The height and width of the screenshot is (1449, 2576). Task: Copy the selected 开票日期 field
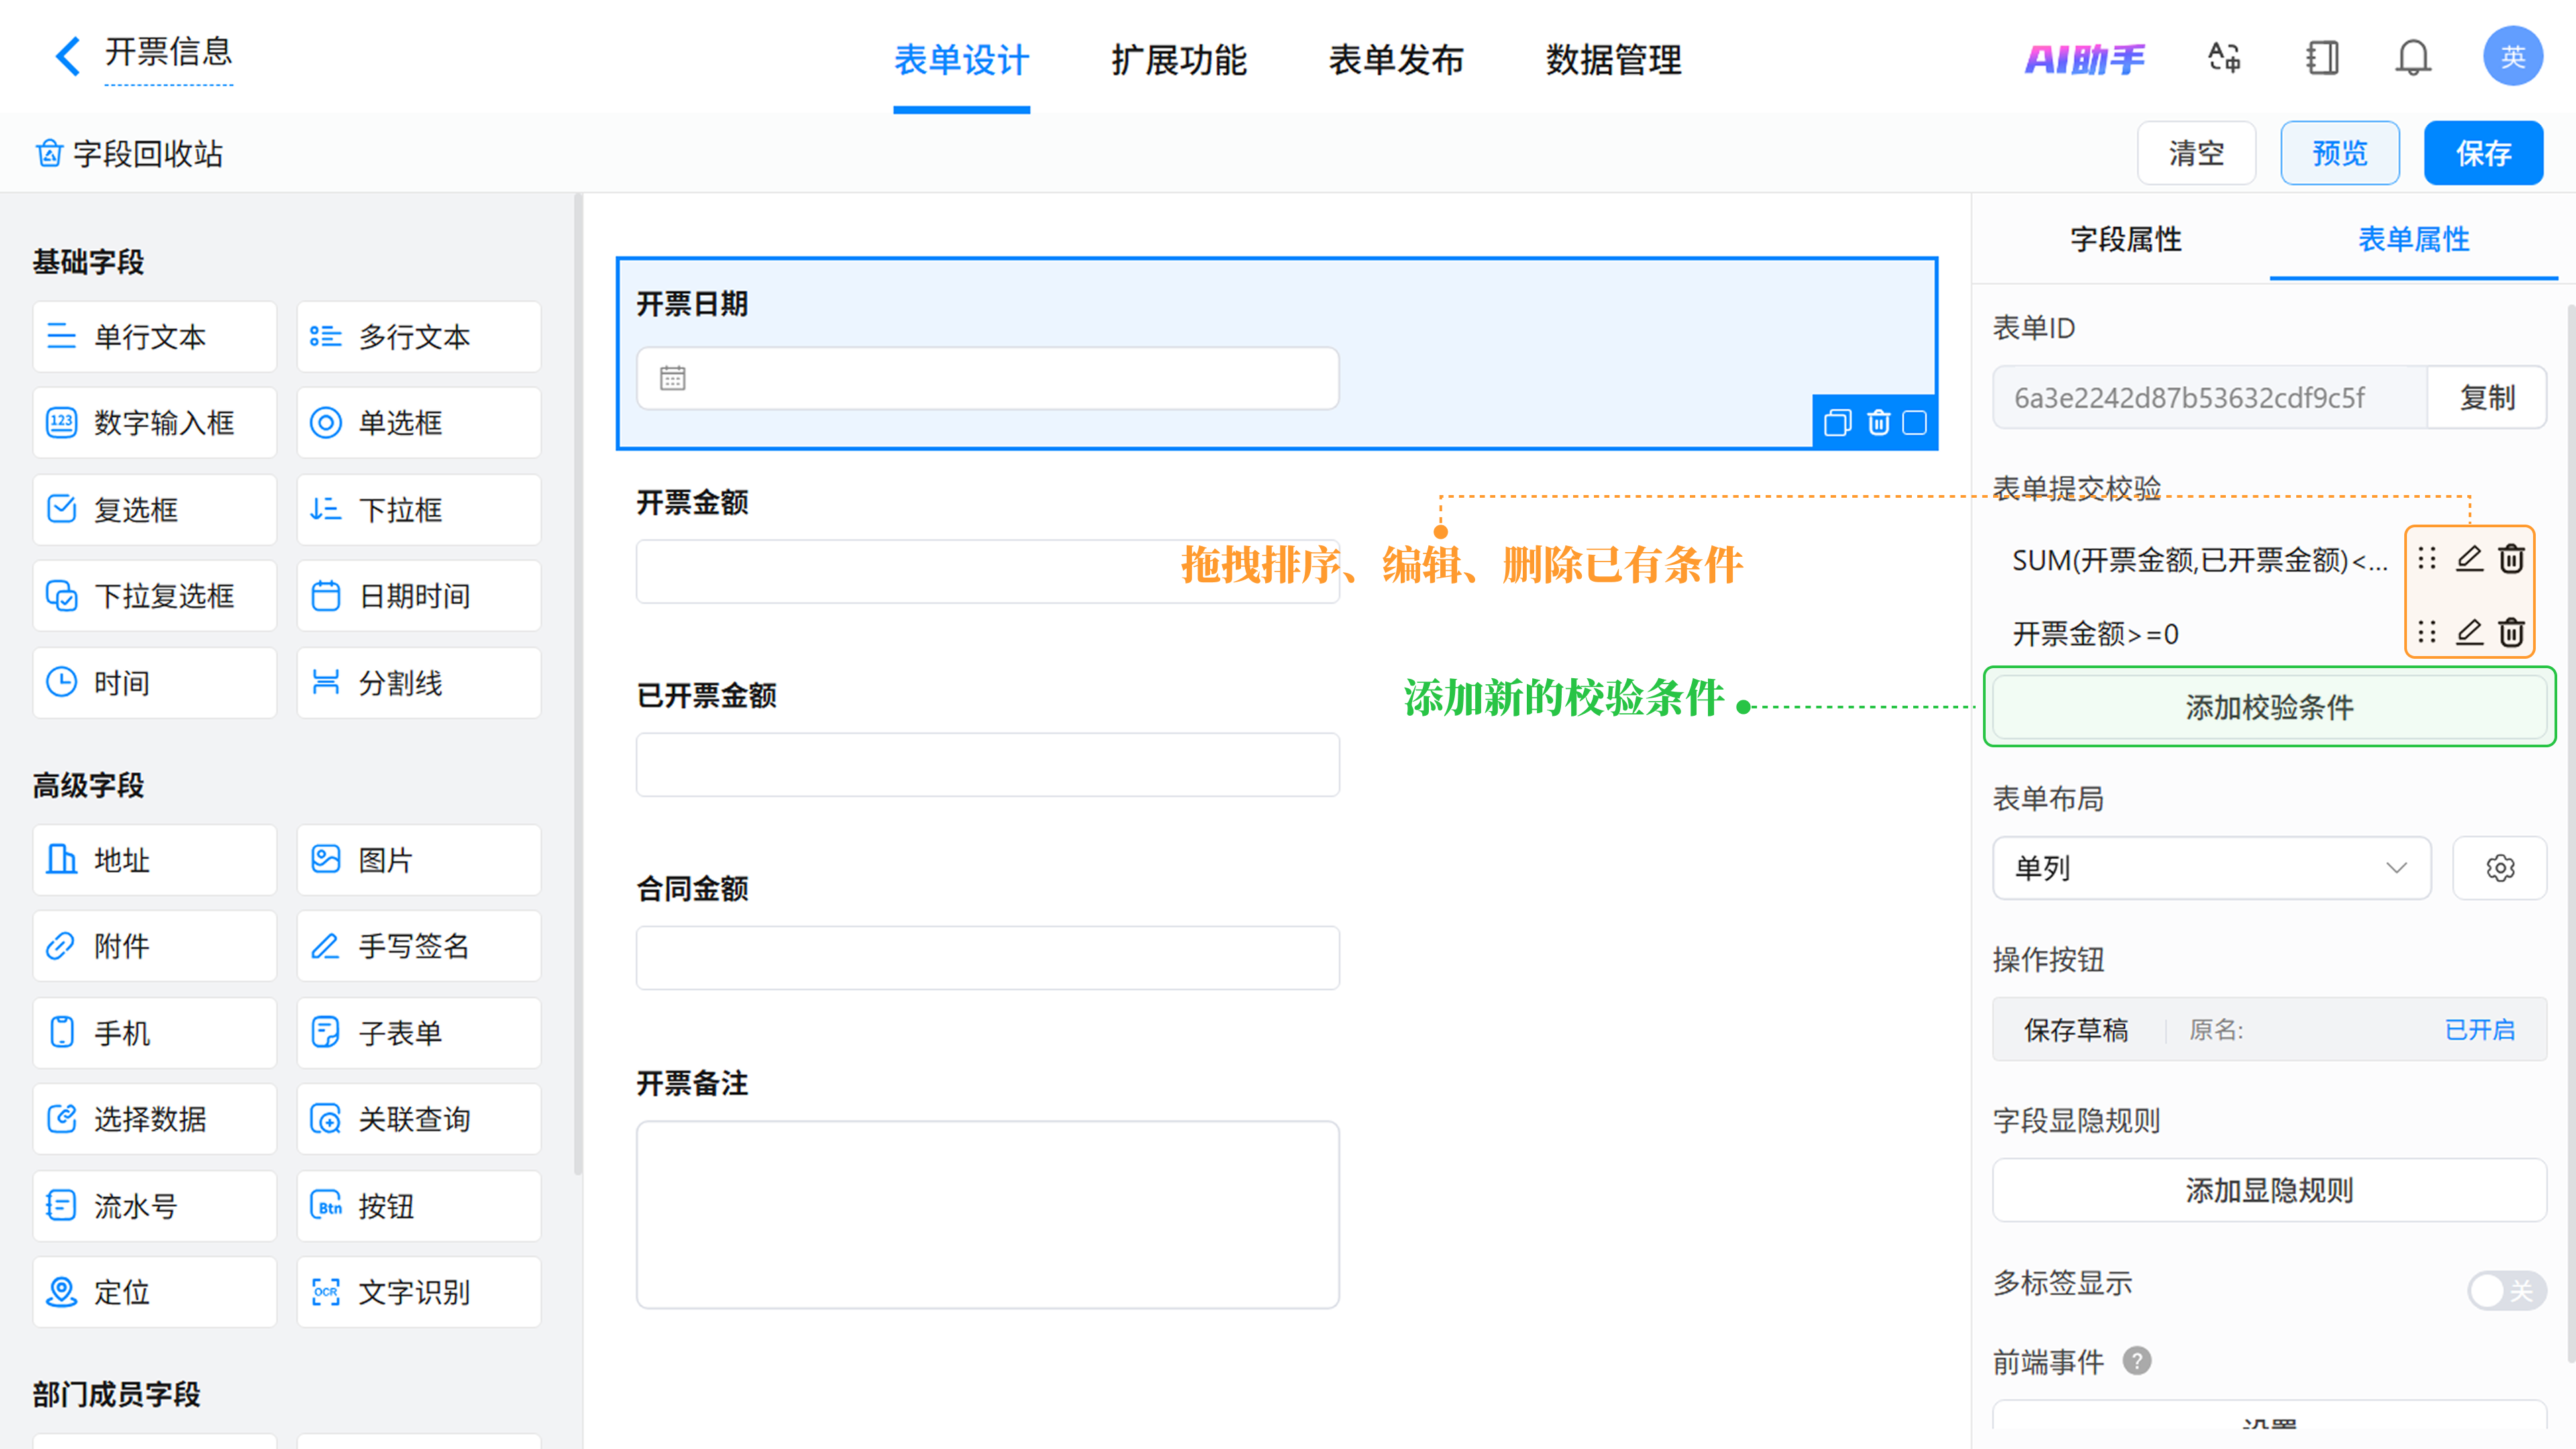[x=1837, y=423]
